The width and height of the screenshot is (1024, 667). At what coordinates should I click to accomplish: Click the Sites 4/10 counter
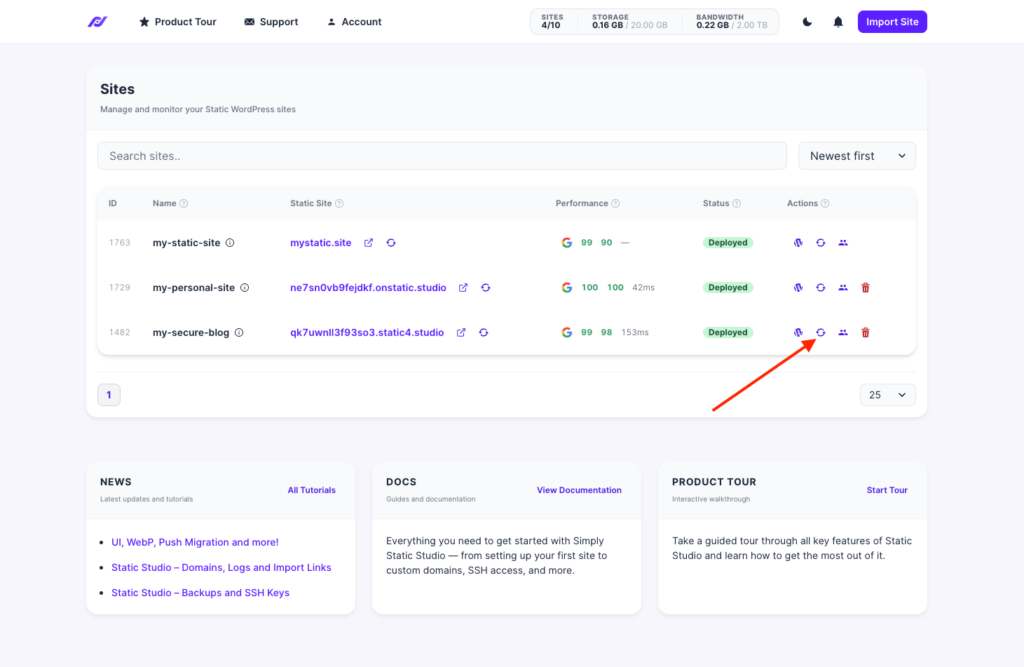pos(551,22)
